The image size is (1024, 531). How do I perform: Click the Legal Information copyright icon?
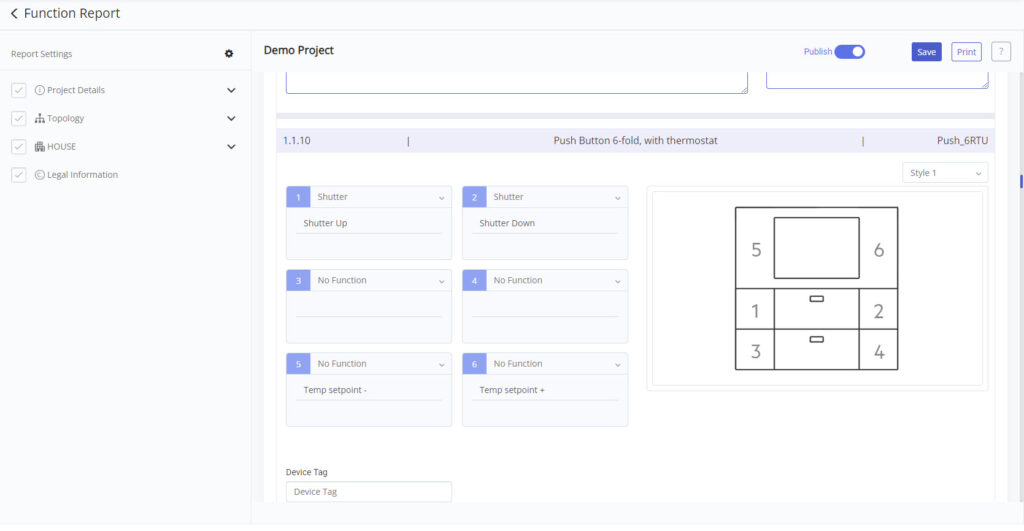39,174
